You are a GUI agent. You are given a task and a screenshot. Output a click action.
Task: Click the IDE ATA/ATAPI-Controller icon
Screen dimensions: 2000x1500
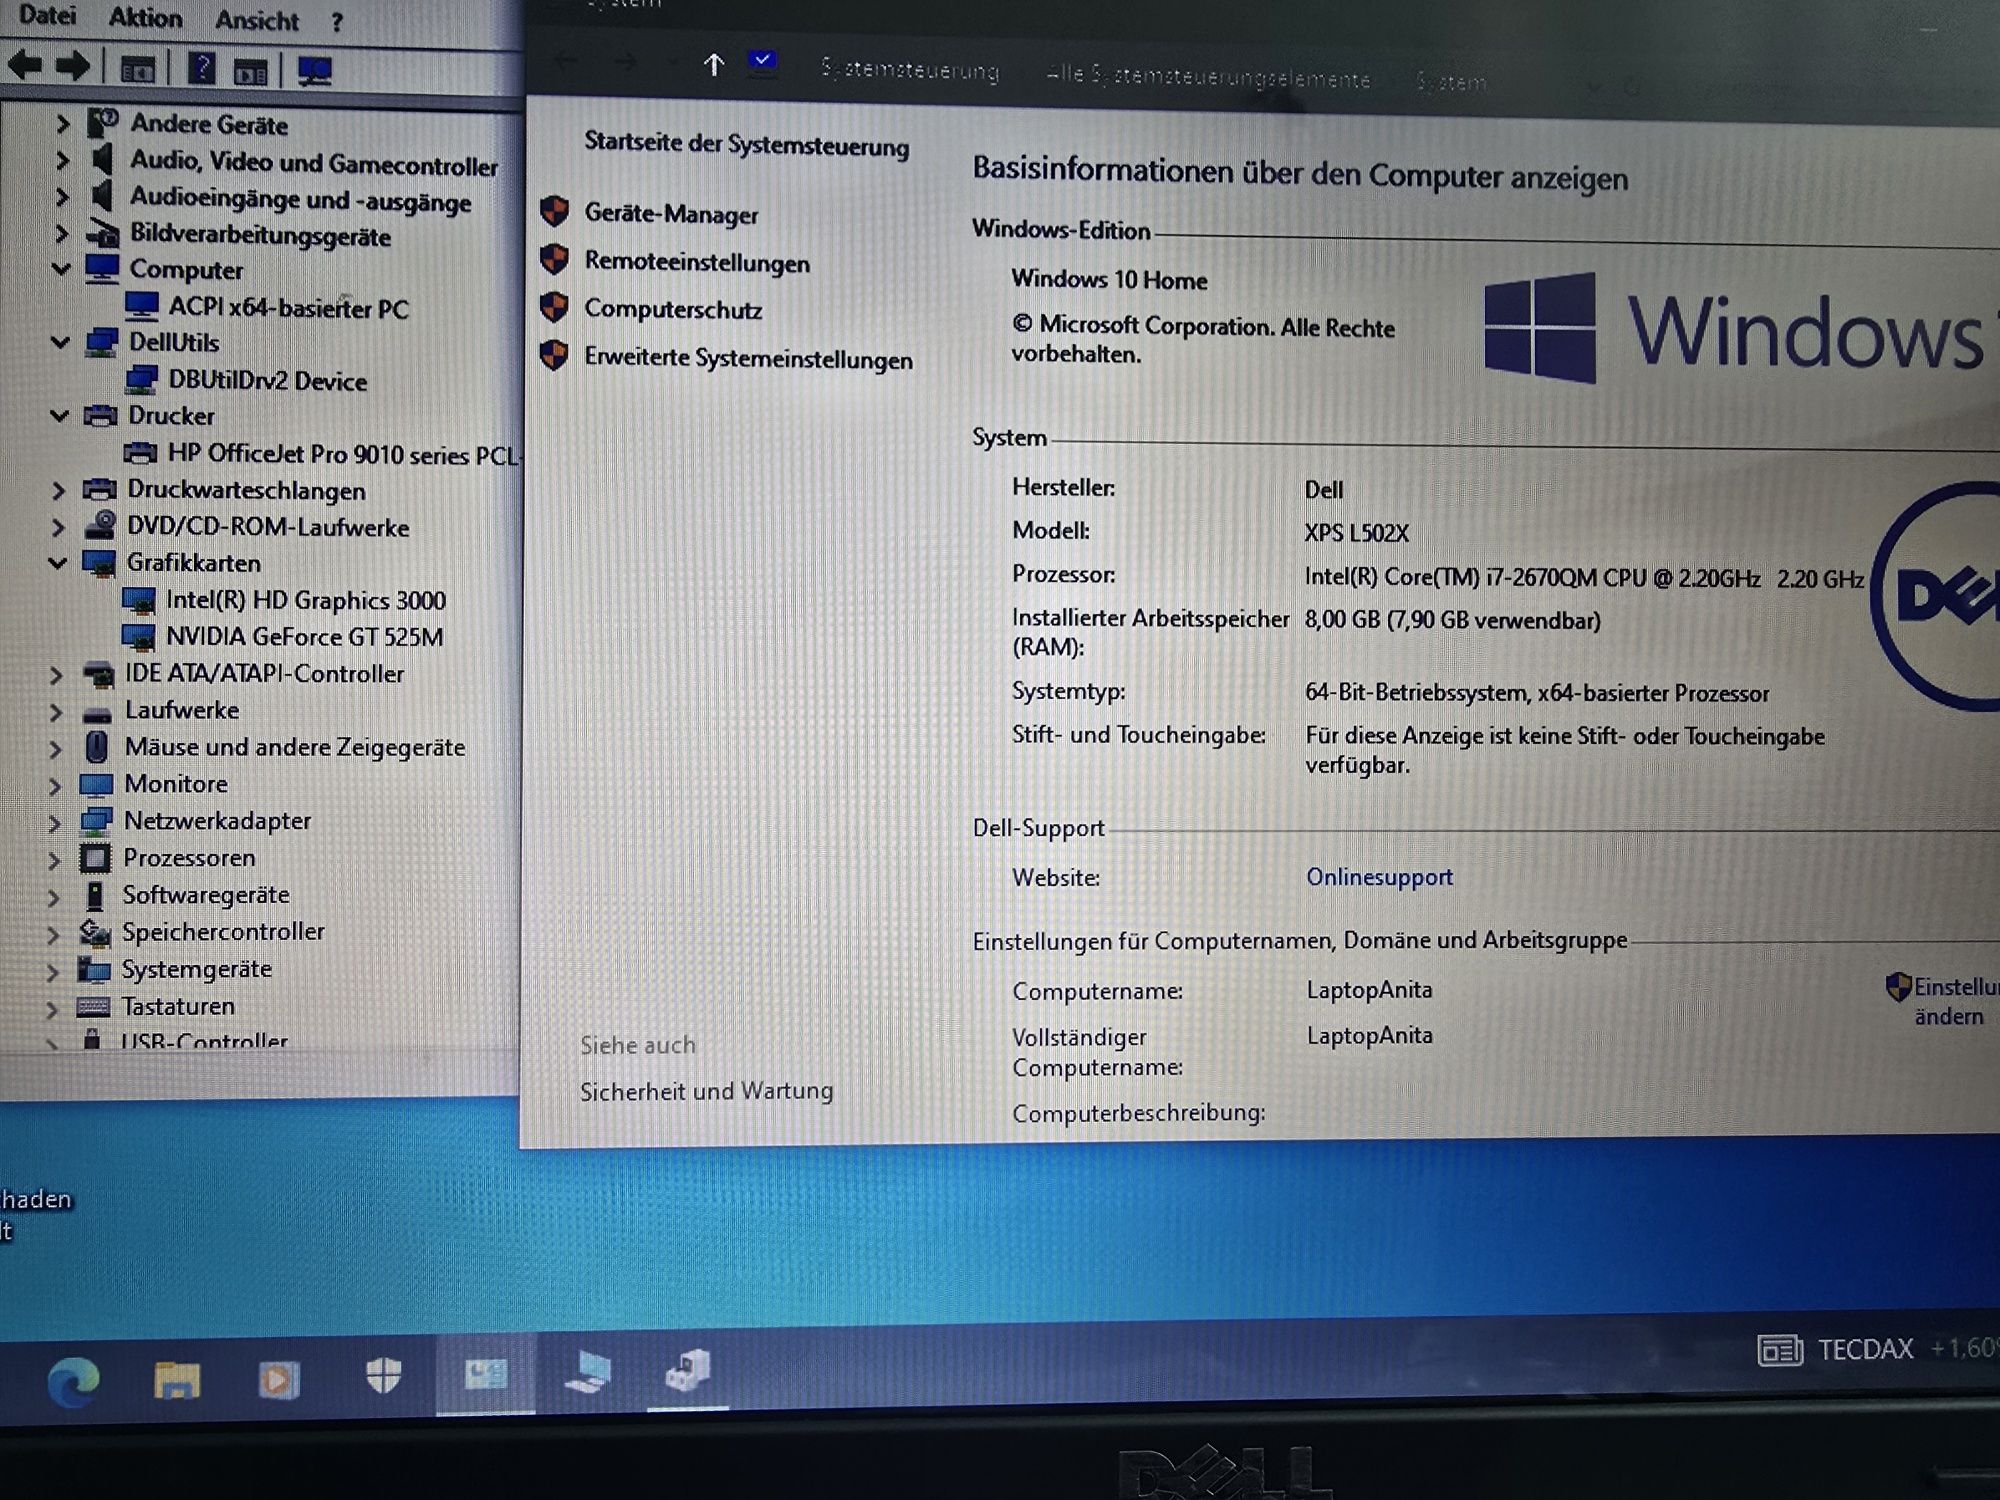click(98, 674)
